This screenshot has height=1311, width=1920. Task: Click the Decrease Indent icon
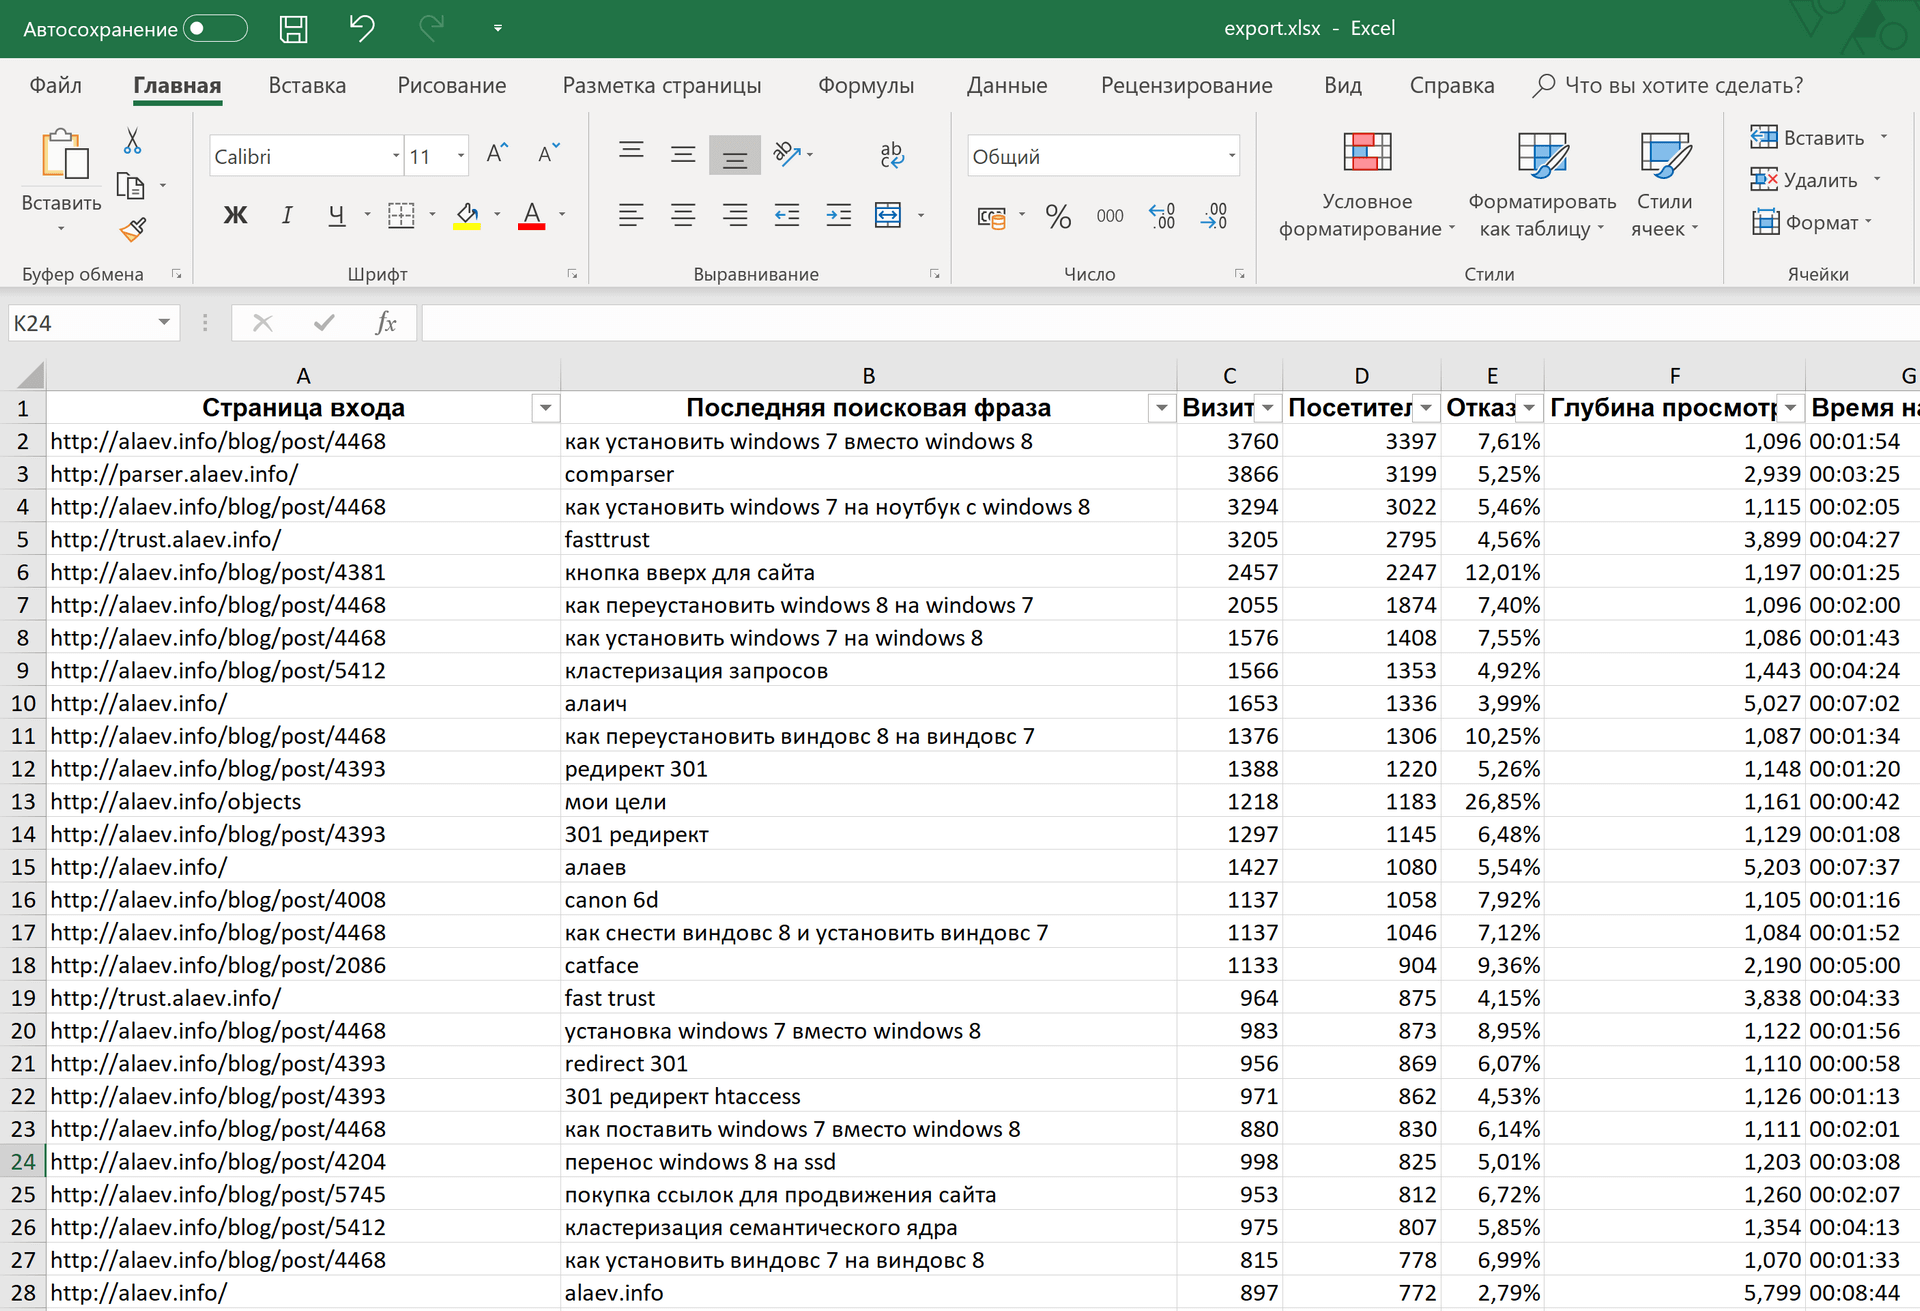(787, 215)
